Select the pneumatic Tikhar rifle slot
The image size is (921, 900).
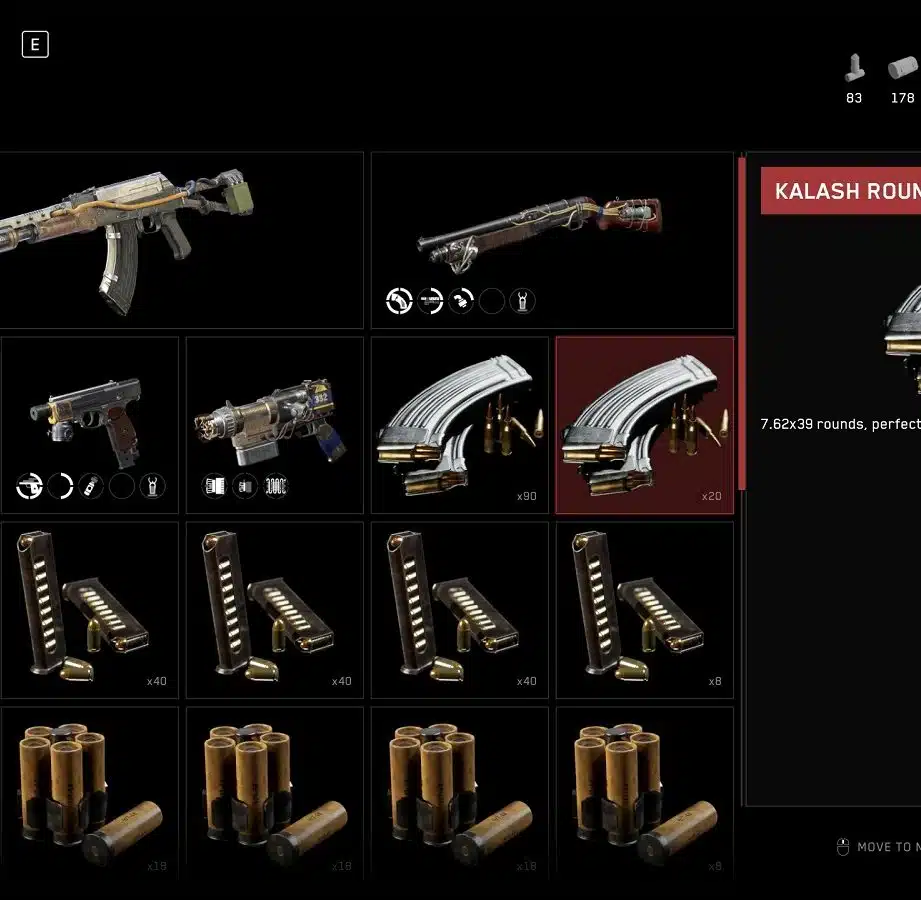552,240
